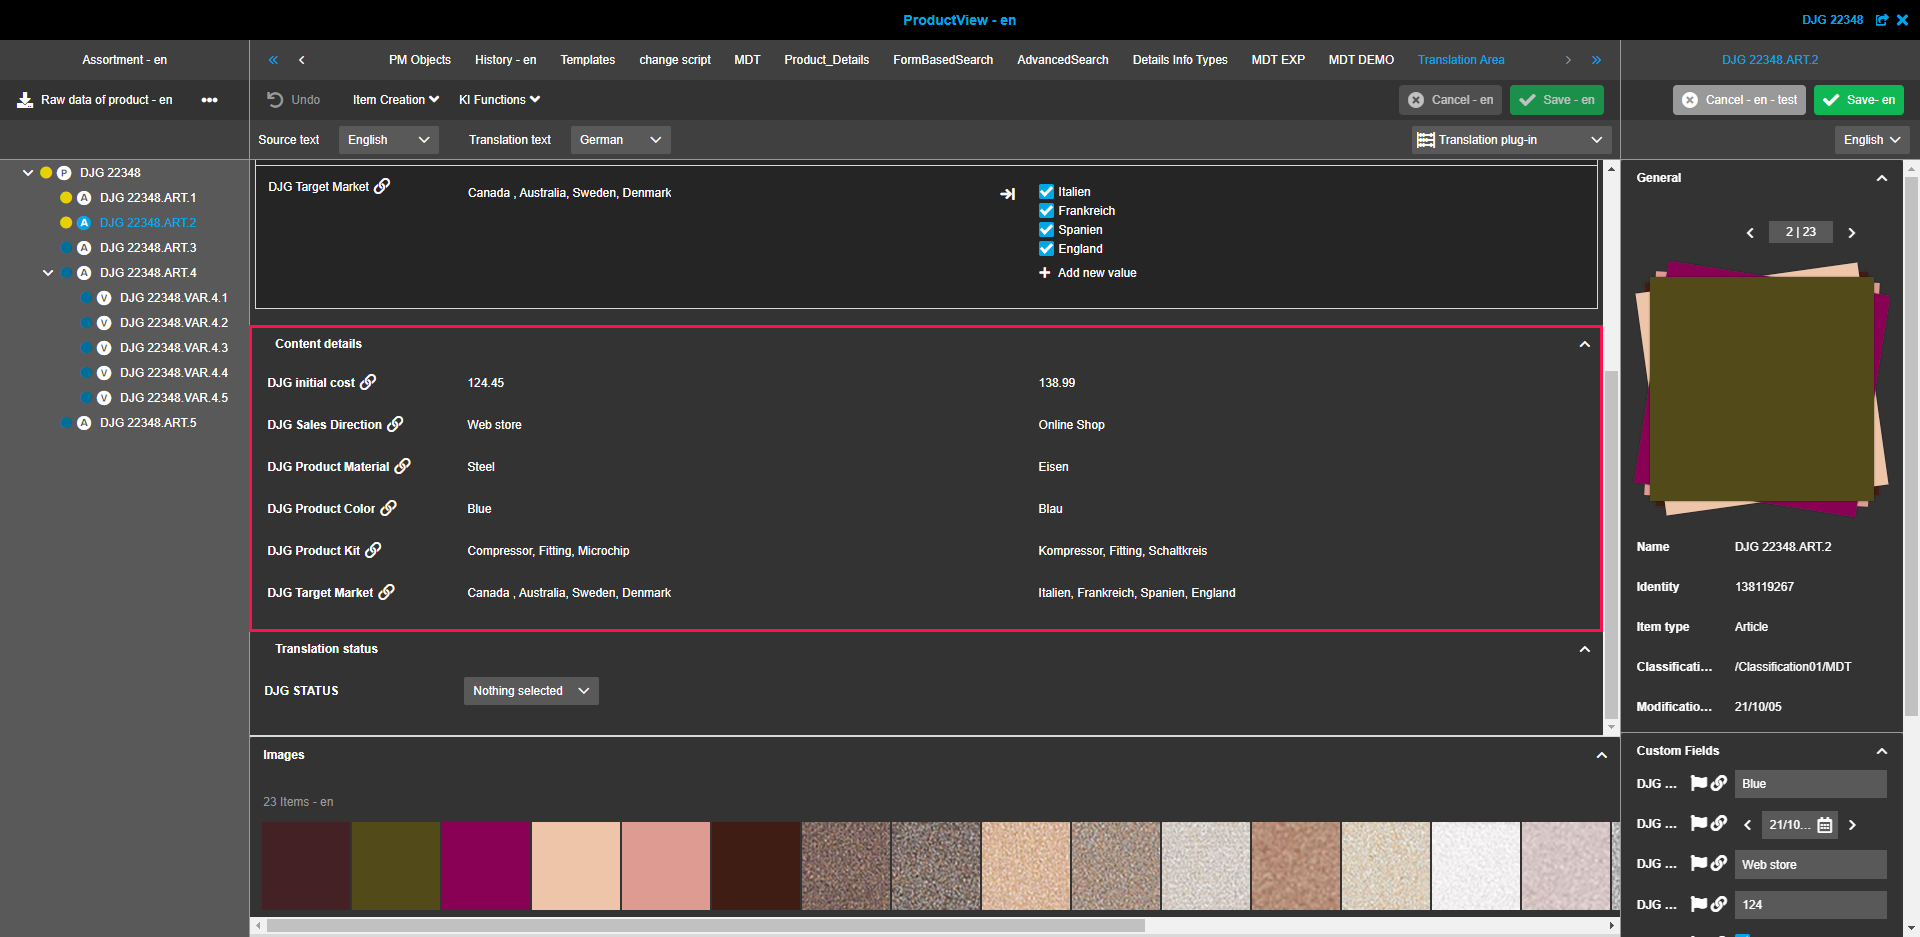This screenshot has width=1920, height=937.
Task: Click the arrow icon beside the Italien value list
Action: point(1008,193)
